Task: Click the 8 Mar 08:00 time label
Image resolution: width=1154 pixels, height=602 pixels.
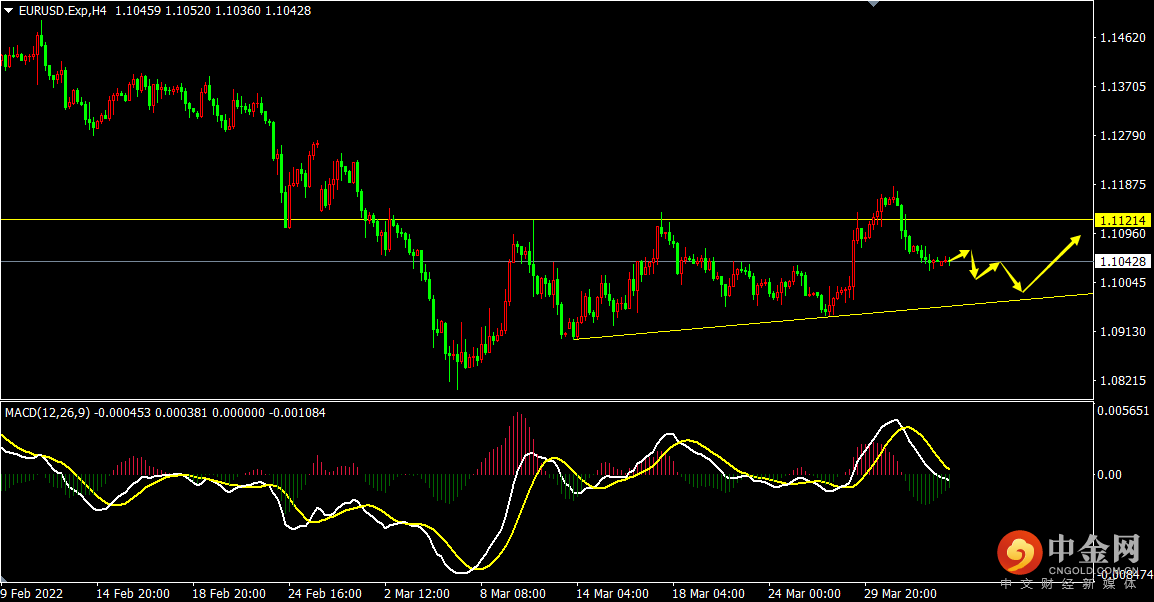Action: (513, 593)
